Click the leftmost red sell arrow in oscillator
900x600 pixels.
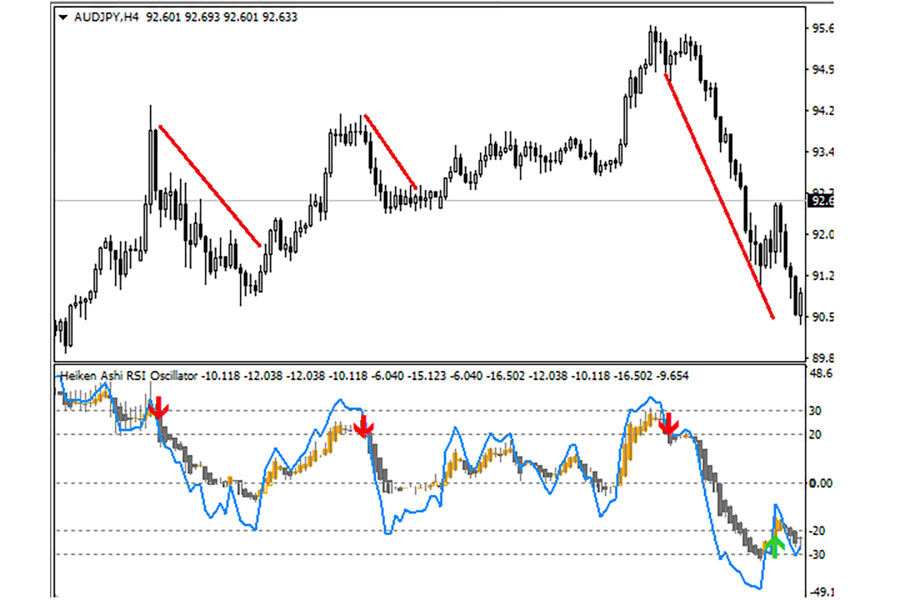159,408
